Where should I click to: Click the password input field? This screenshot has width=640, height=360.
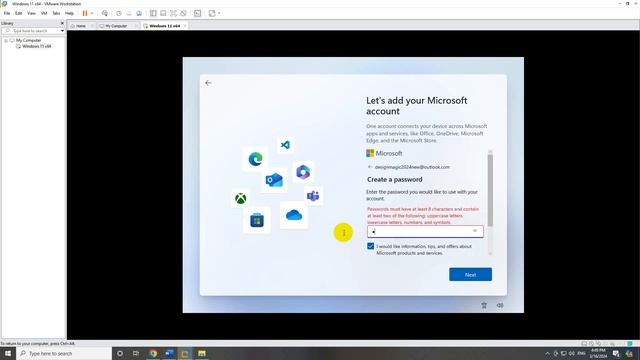(x=425, y=231)
